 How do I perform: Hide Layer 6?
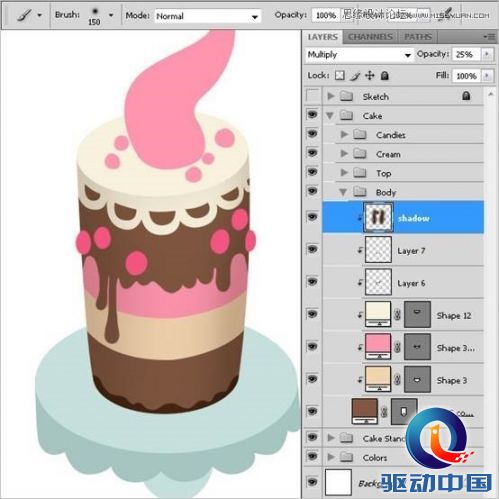[312, 282]
